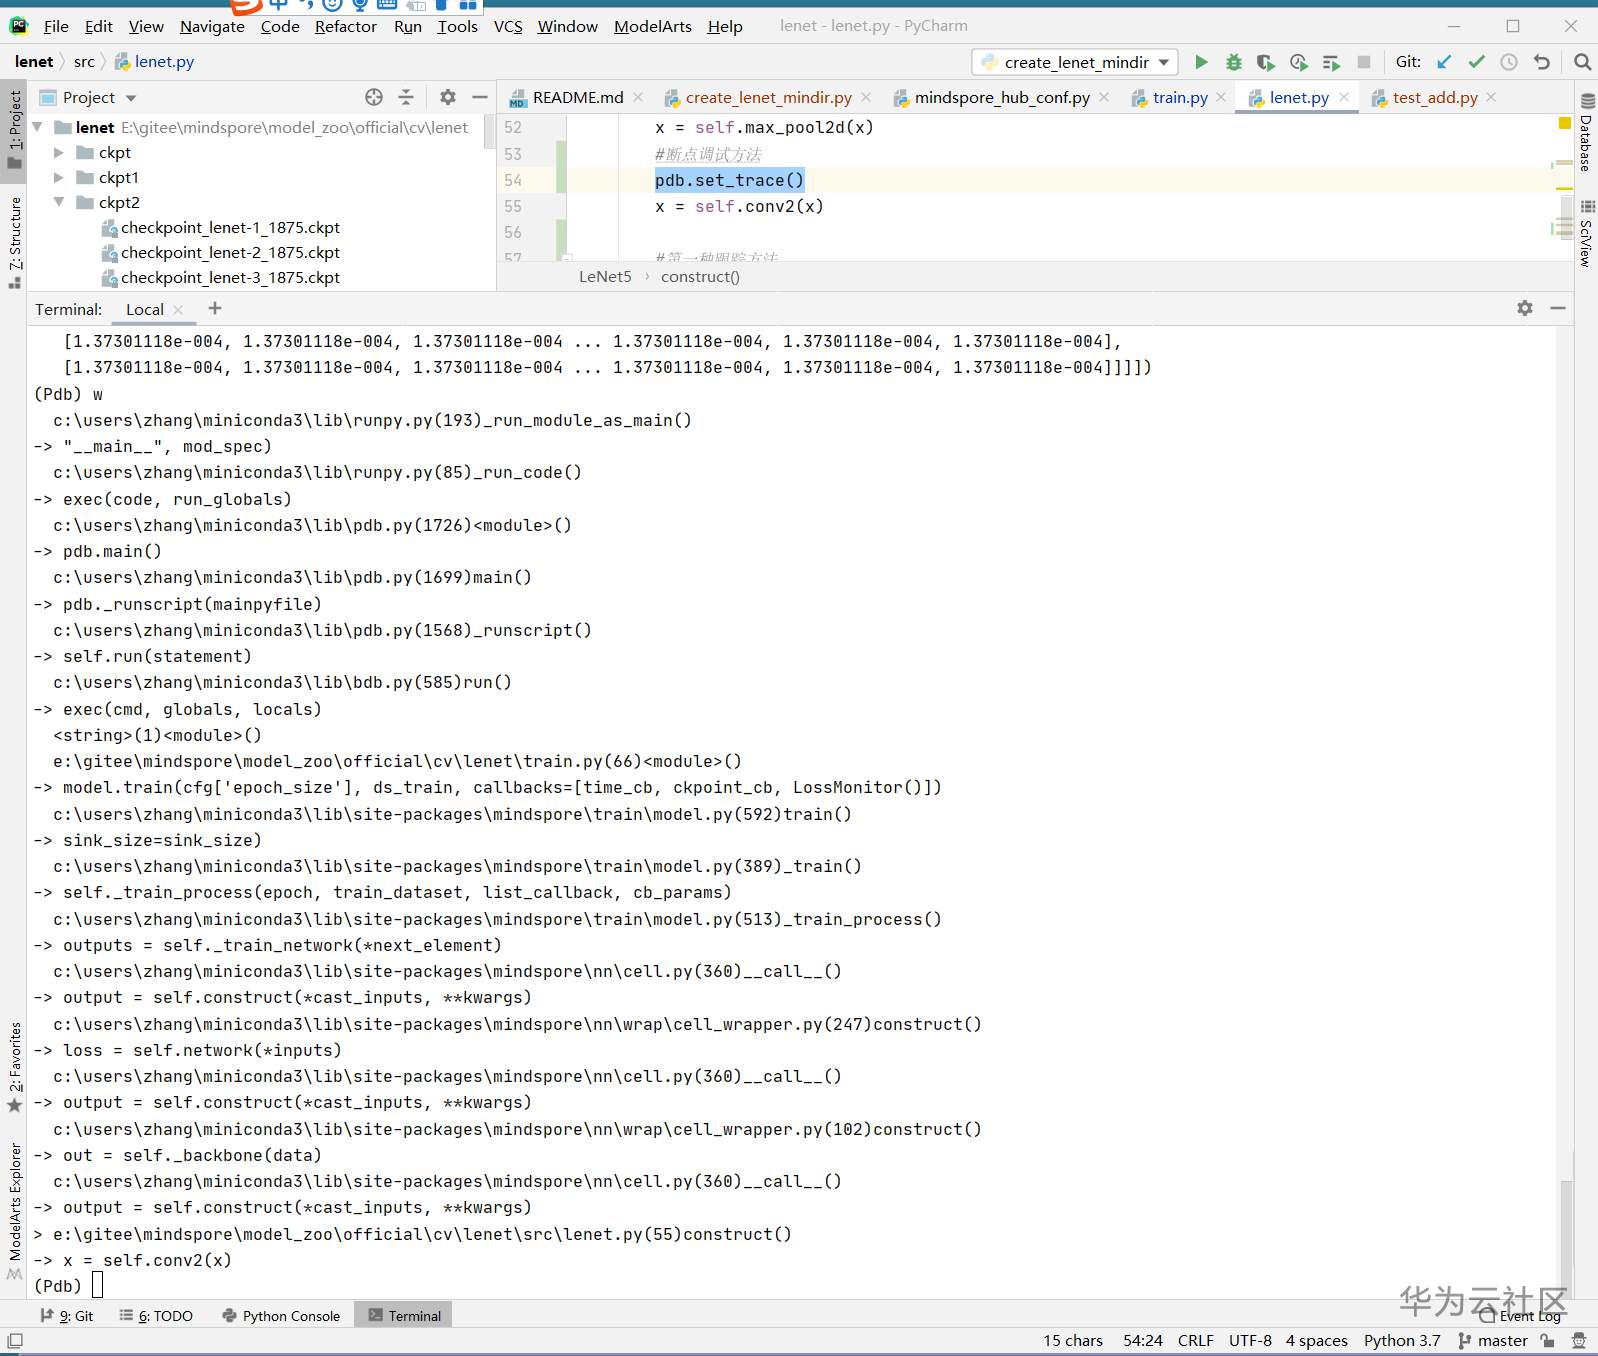Change line separator from CRLF
This screenshot has width=1598, height=1356.
(x=1196, y=1341)
